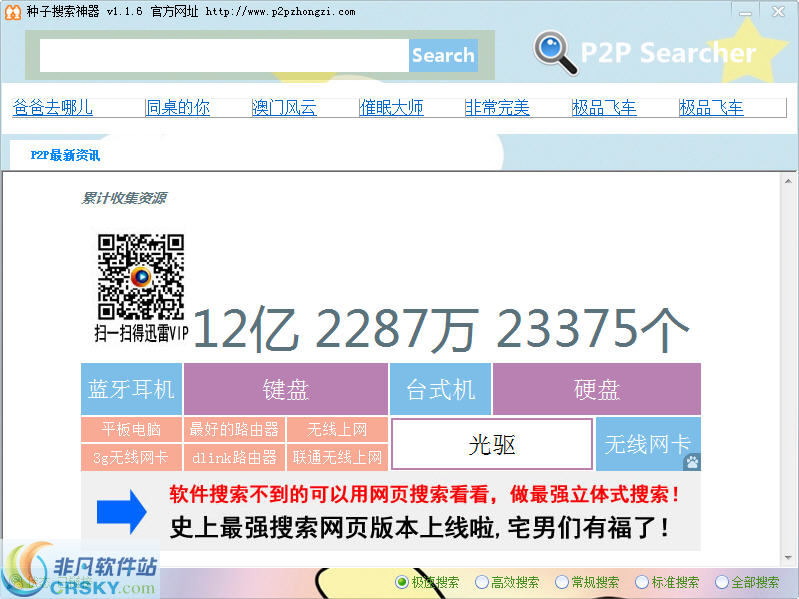Click the large 无线网卡 tile
This screenshot has height=599, width=799.
648,444
